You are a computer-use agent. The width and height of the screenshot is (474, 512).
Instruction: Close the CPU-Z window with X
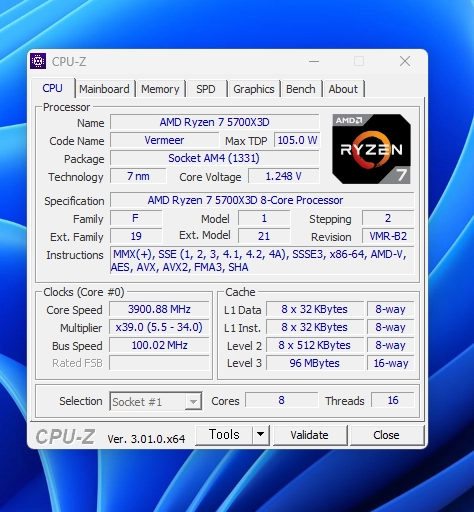point(405,61)
